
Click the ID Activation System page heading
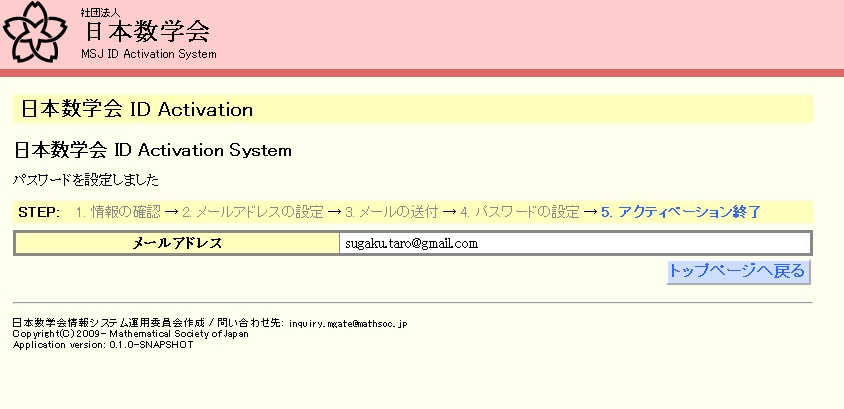click(x=152, y=150)
